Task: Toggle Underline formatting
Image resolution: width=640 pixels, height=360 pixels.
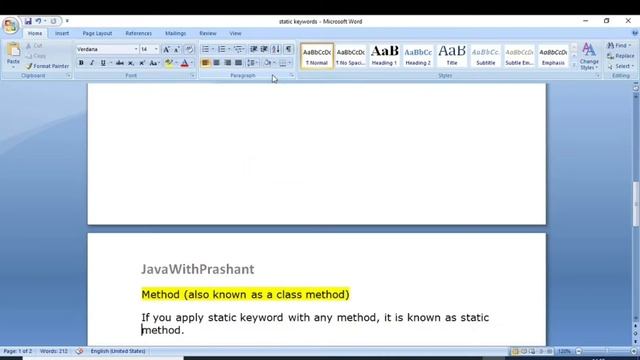Action: click(103, 63)
